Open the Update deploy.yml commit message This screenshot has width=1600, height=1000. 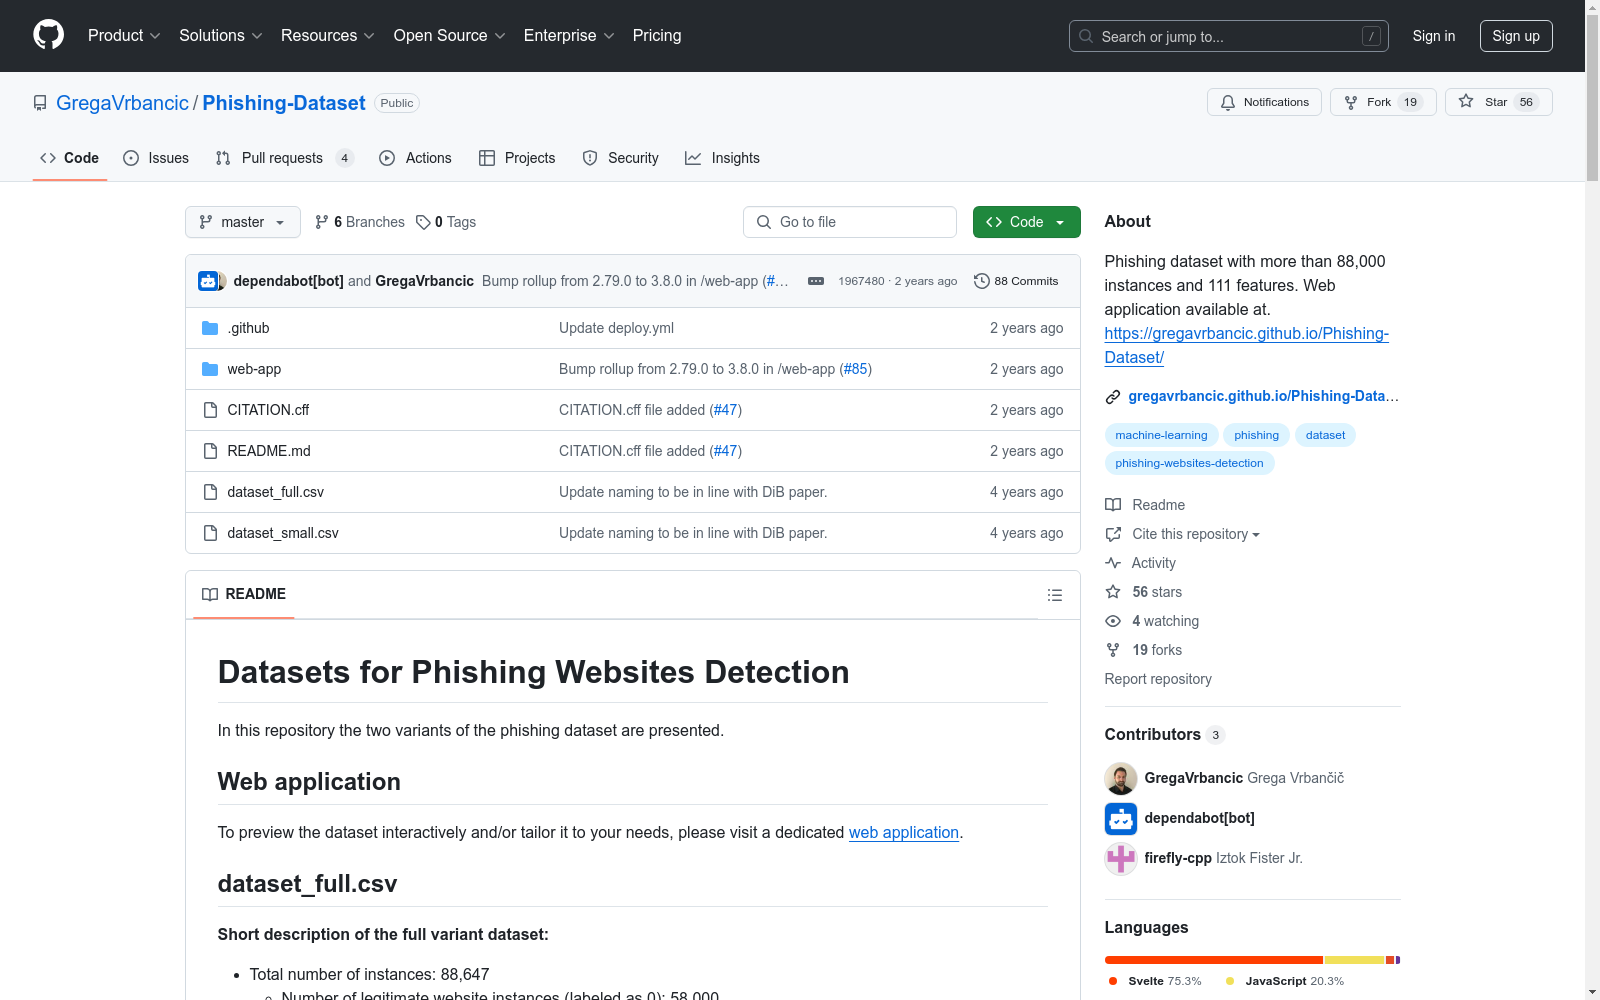[x=616, y=328]
